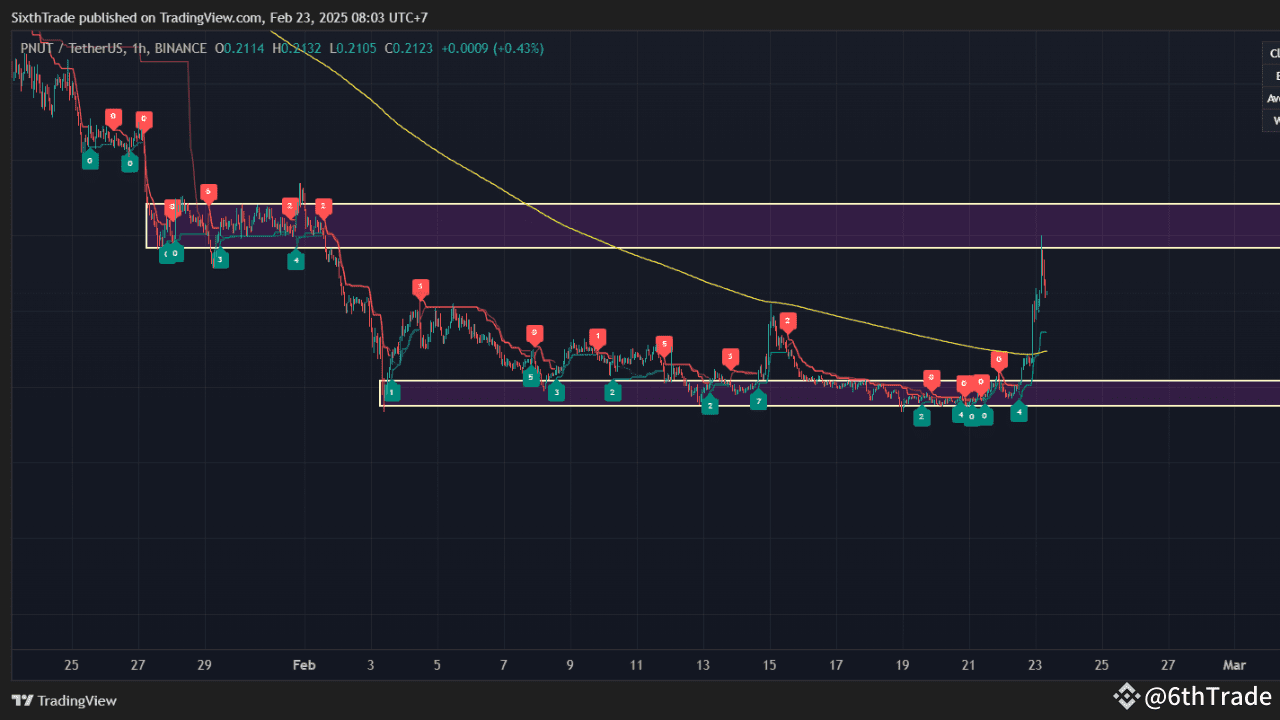Select the row labeled CL in the right panel
This screenshot has width=1280, height=720.
[1272, 53]
